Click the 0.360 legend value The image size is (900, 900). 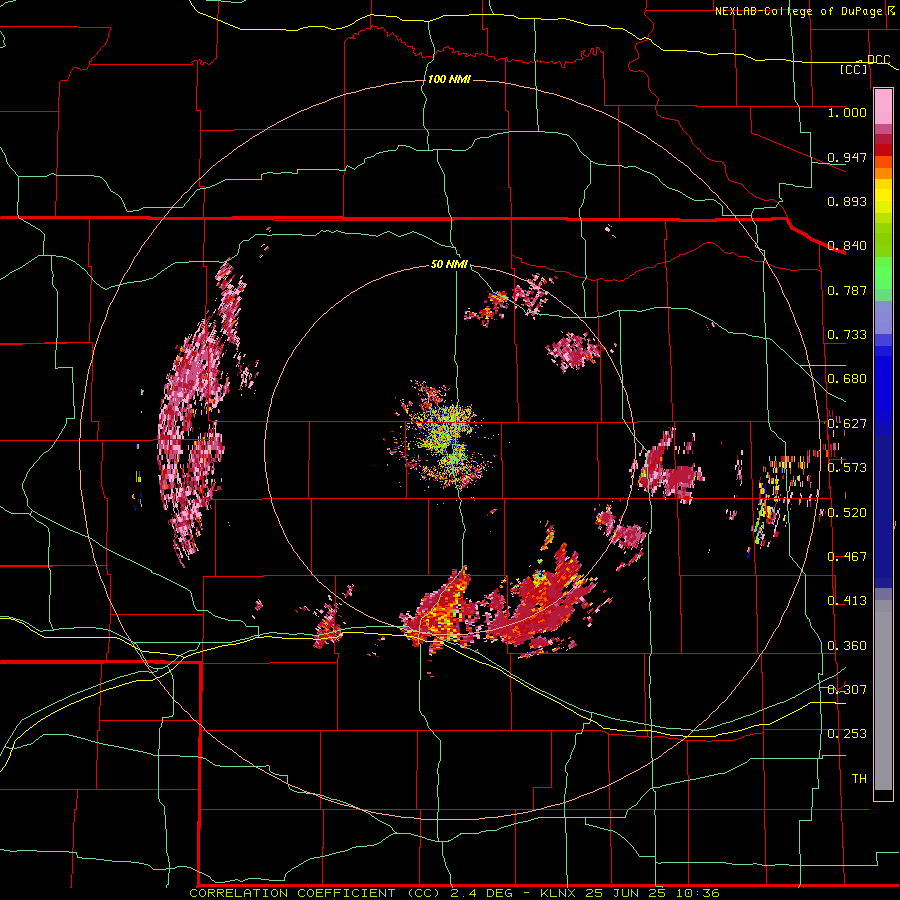pos(847,646)
